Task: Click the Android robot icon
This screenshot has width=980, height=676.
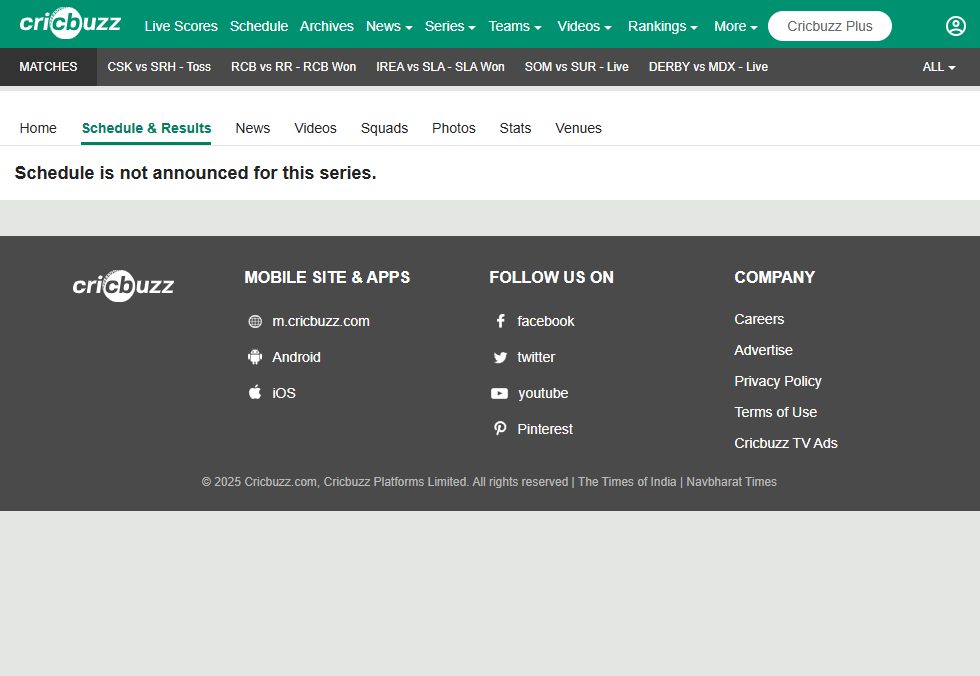Action: pyautogui.click(x=255, y=357)
